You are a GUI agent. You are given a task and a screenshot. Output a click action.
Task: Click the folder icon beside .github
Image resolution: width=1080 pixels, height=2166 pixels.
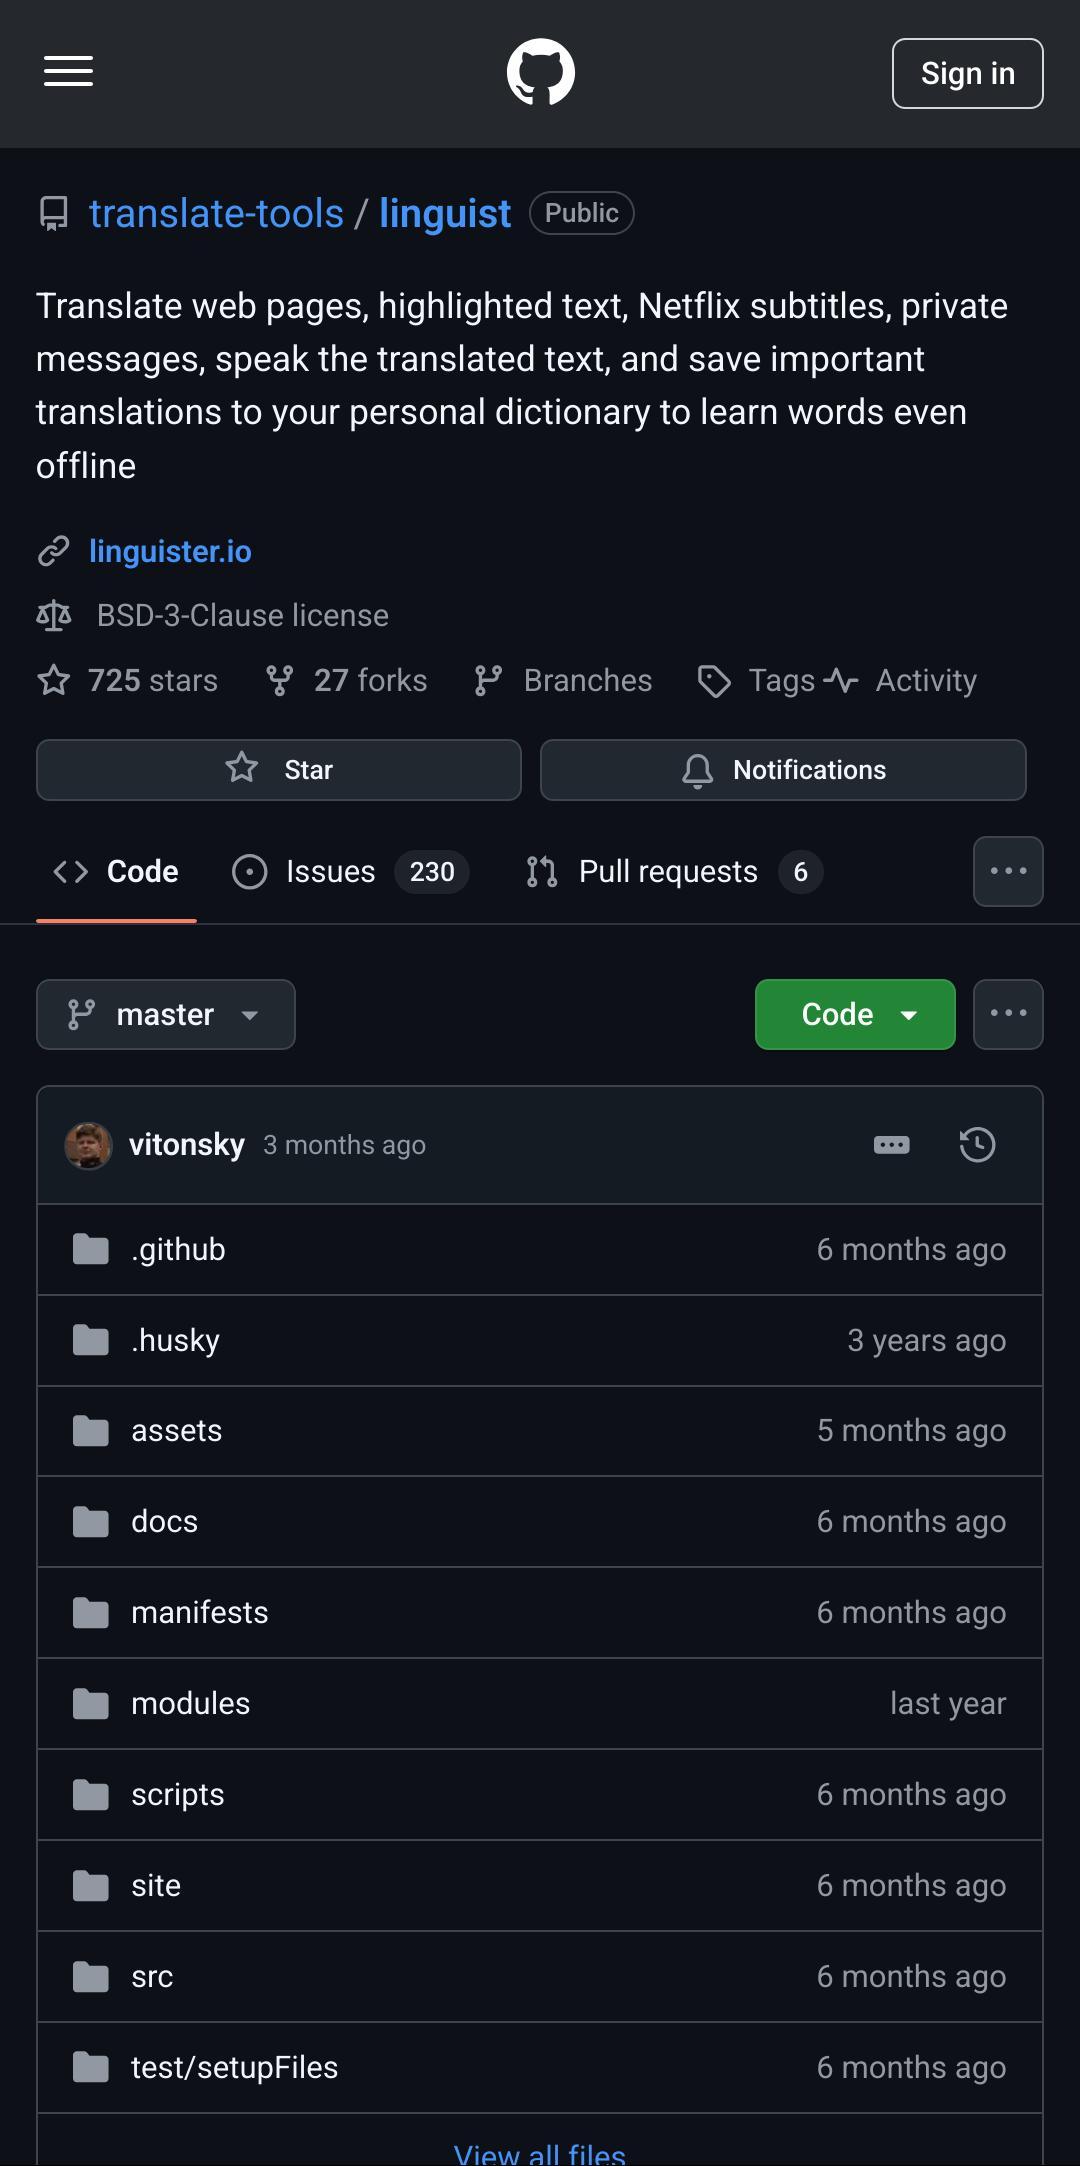pyautogui.click(x=91, y=1249)
